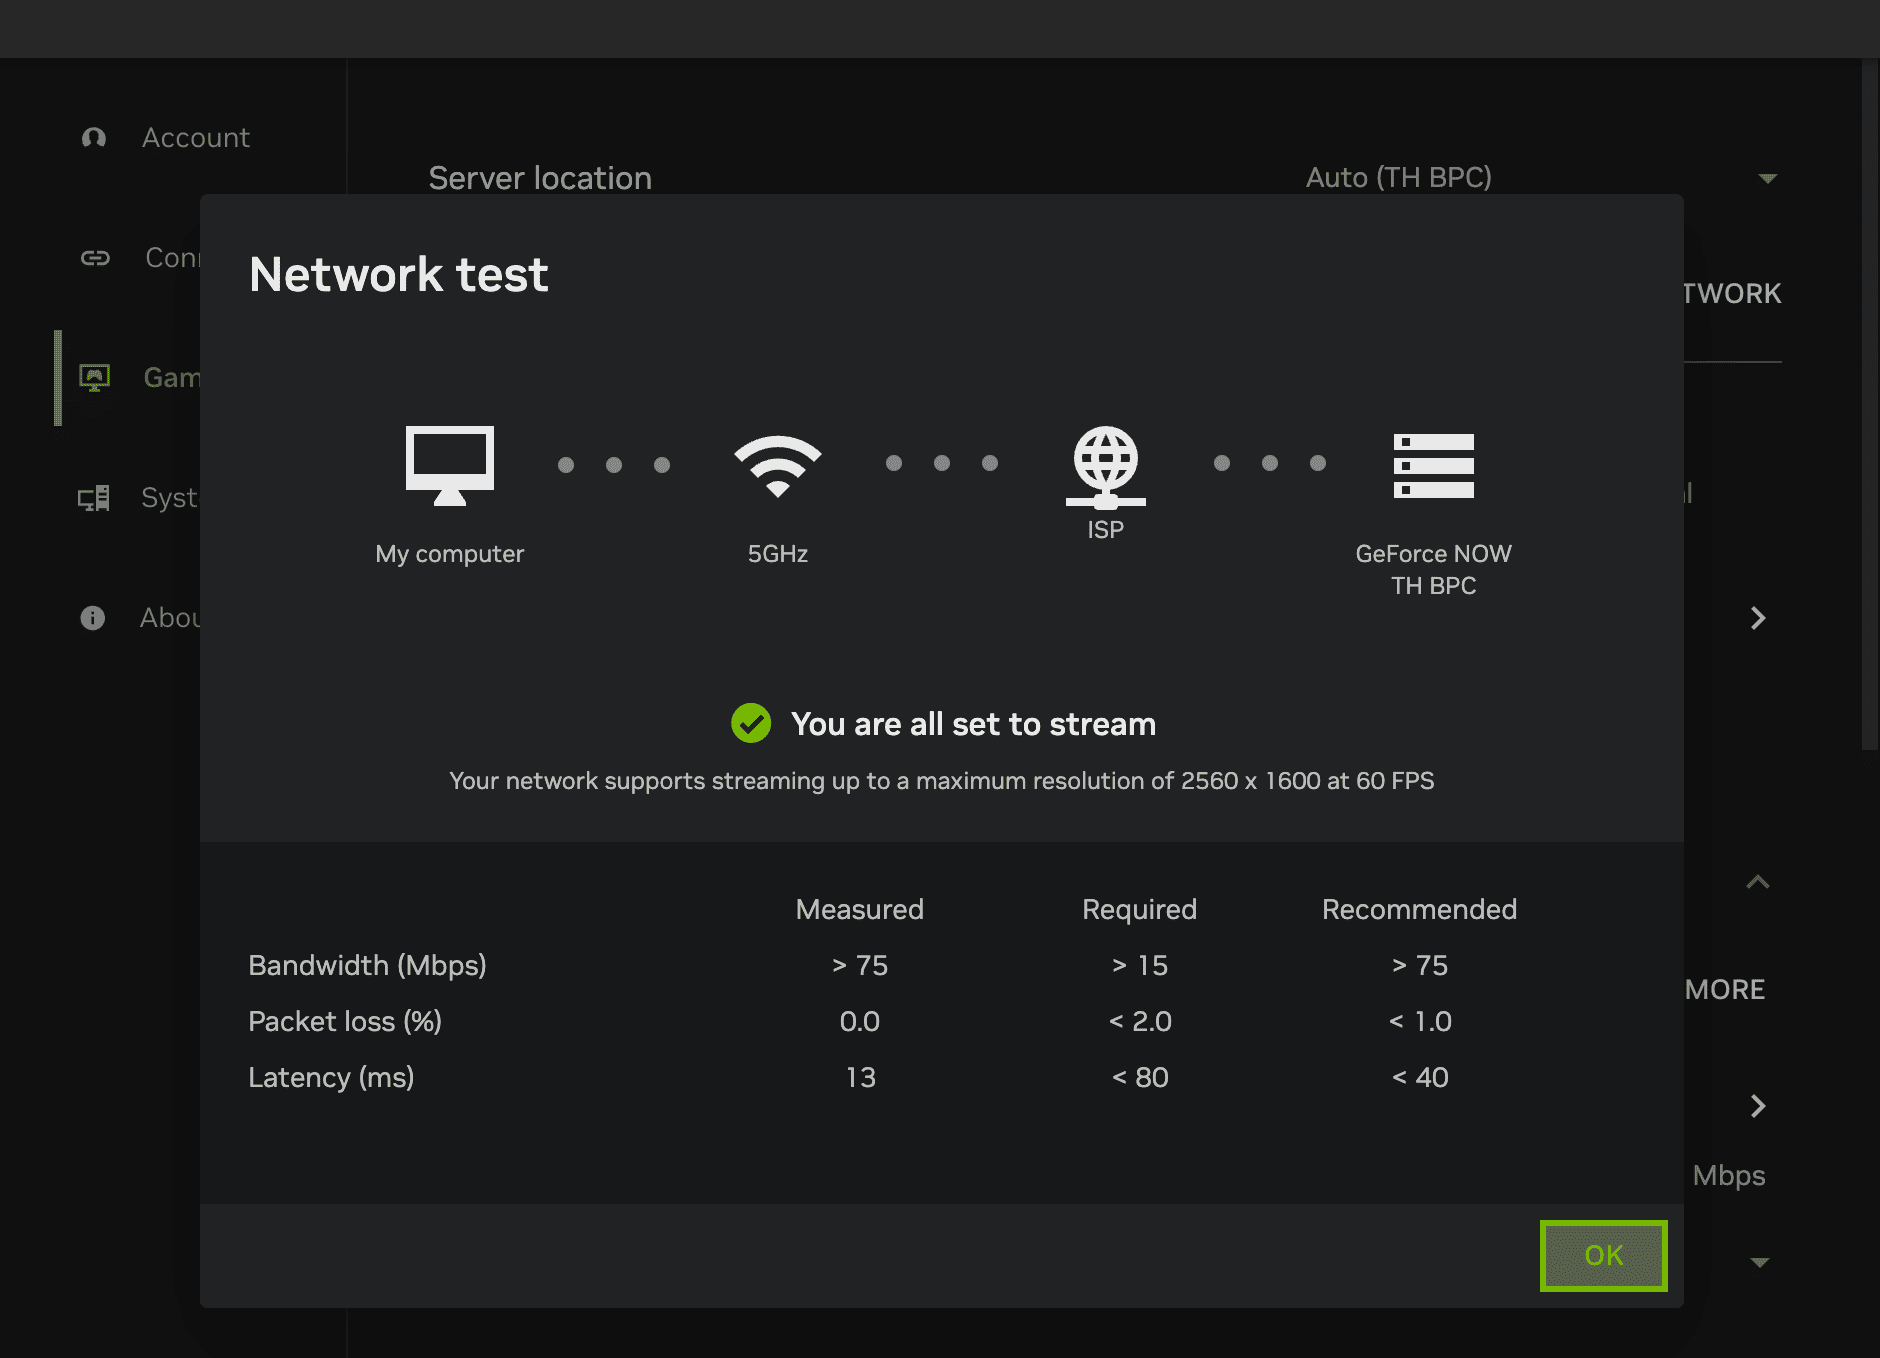This screenshot has height=1358, width=1880.
Task: Click the Gameplay monitor icon in sidebar
Action: coord(95,378)
